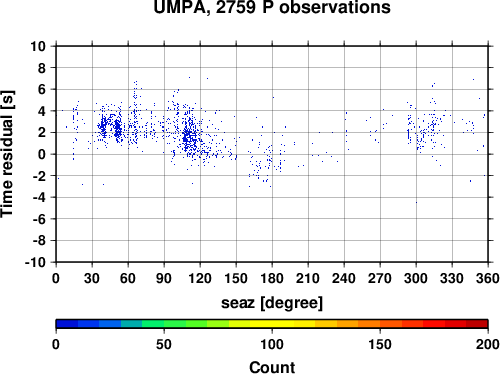Screen dimensions: 500x374
Task: Click the point cluster near seaz 50
Action: point(117,129)
